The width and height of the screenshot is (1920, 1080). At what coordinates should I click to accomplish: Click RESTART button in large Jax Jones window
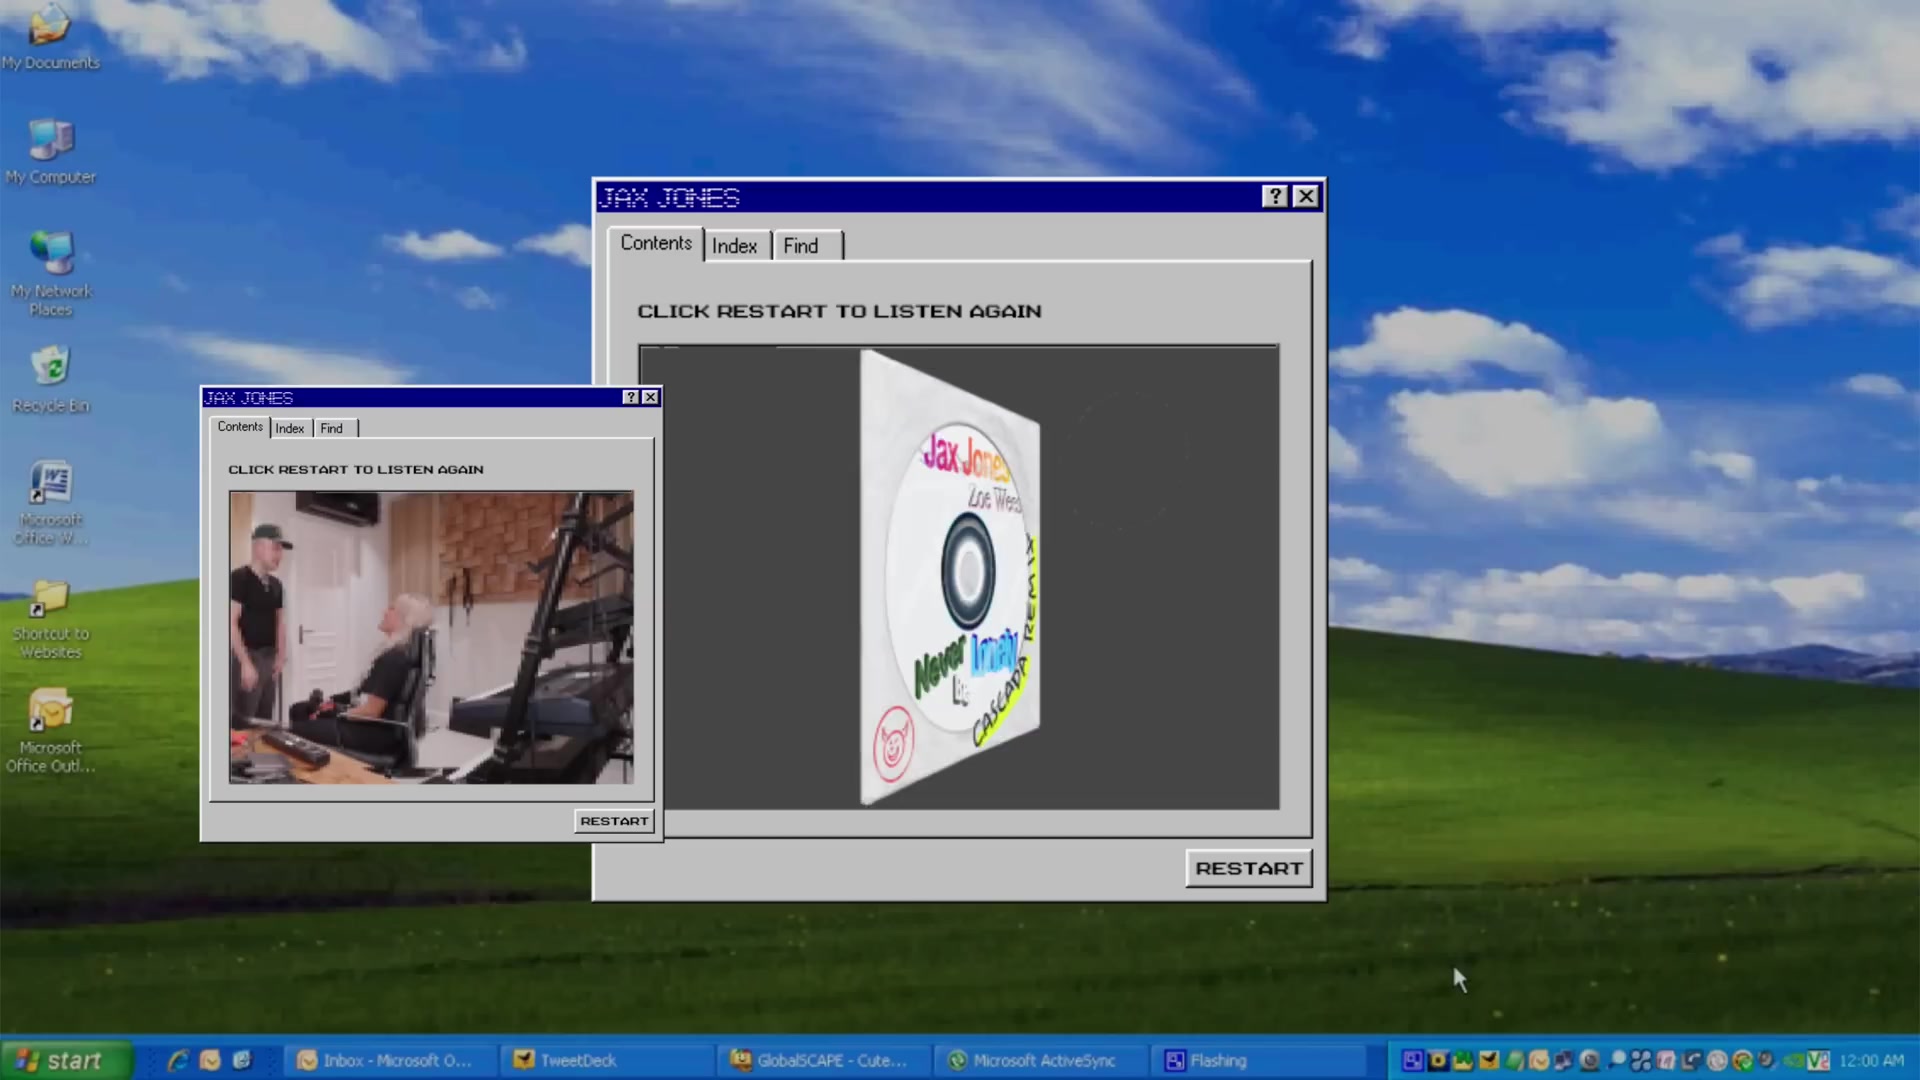1249,868
